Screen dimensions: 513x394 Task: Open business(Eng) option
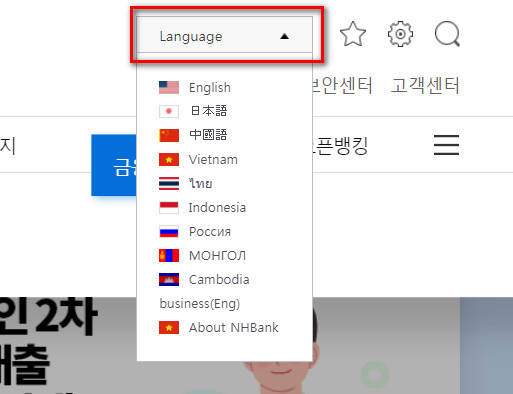point(200,304)
